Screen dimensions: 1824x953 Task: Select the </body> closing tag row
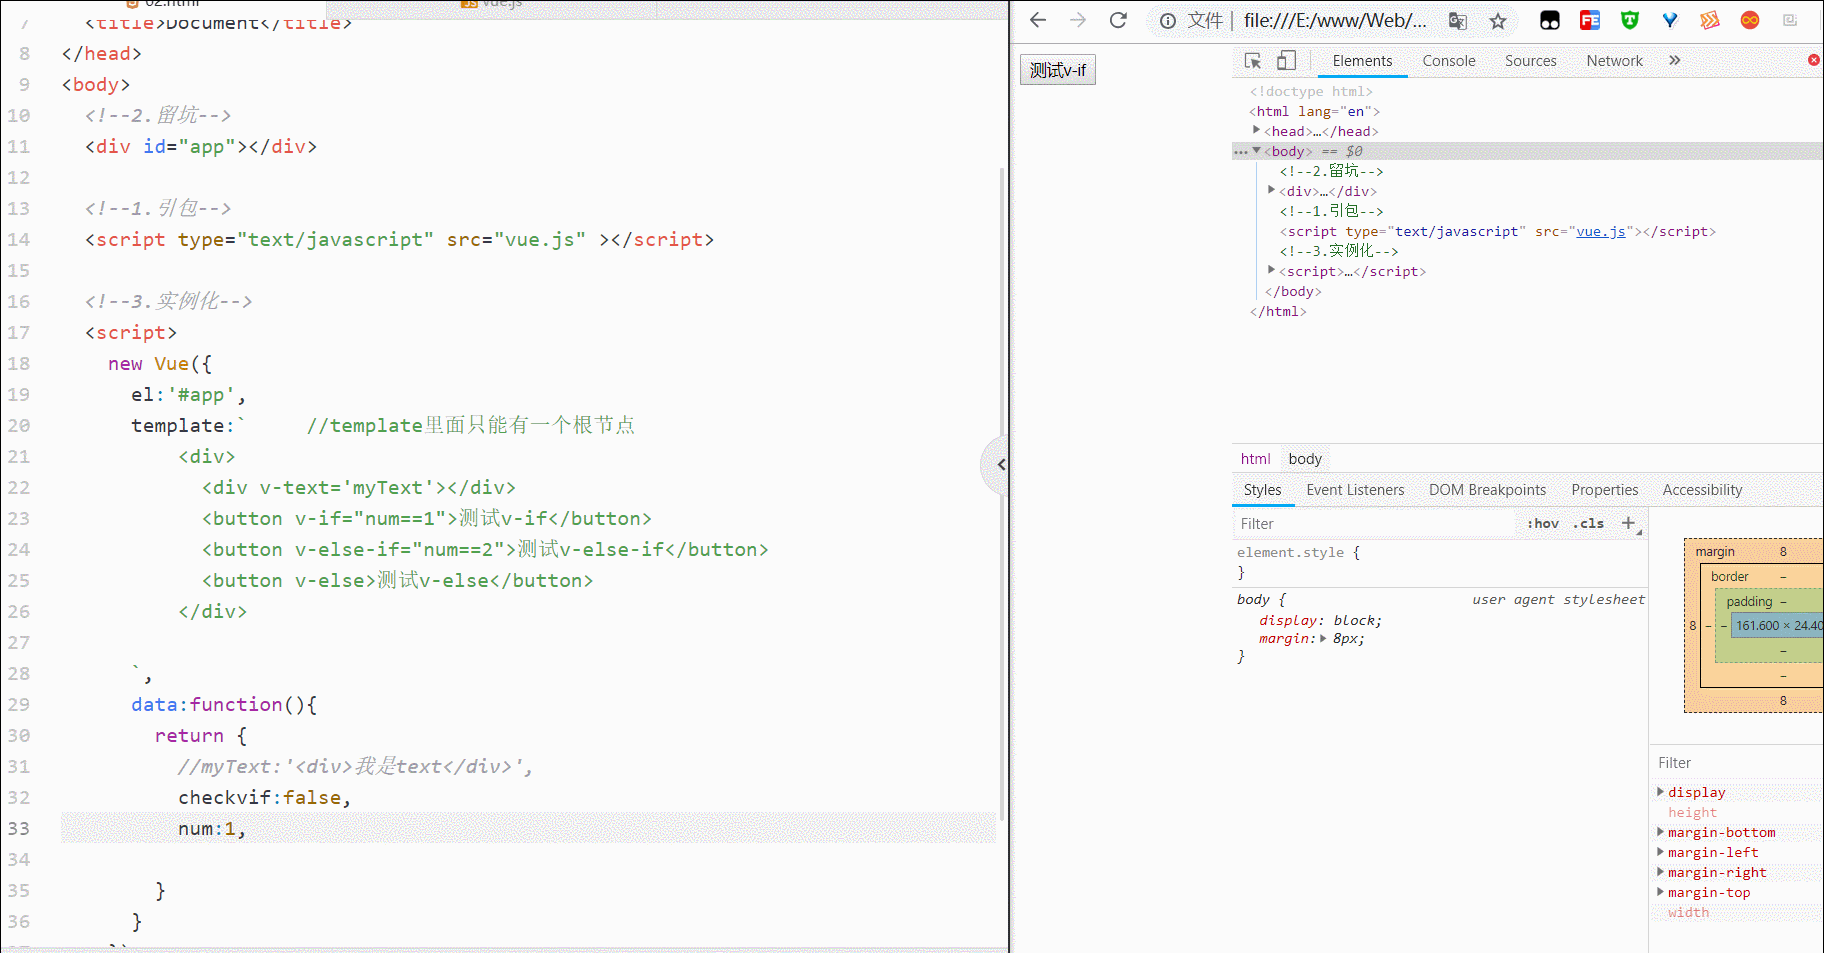[1293, 291]
